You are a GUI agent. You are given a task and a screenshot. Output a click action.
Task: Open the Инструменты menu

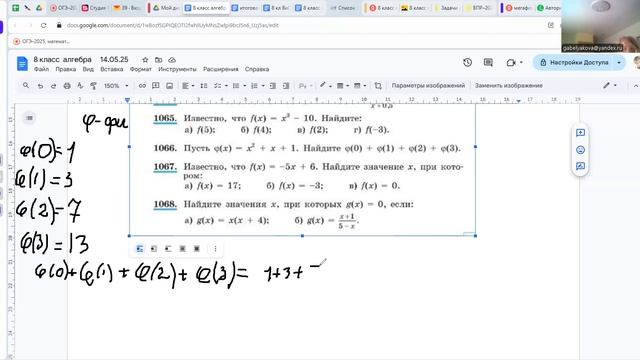(x=177, y=69)
